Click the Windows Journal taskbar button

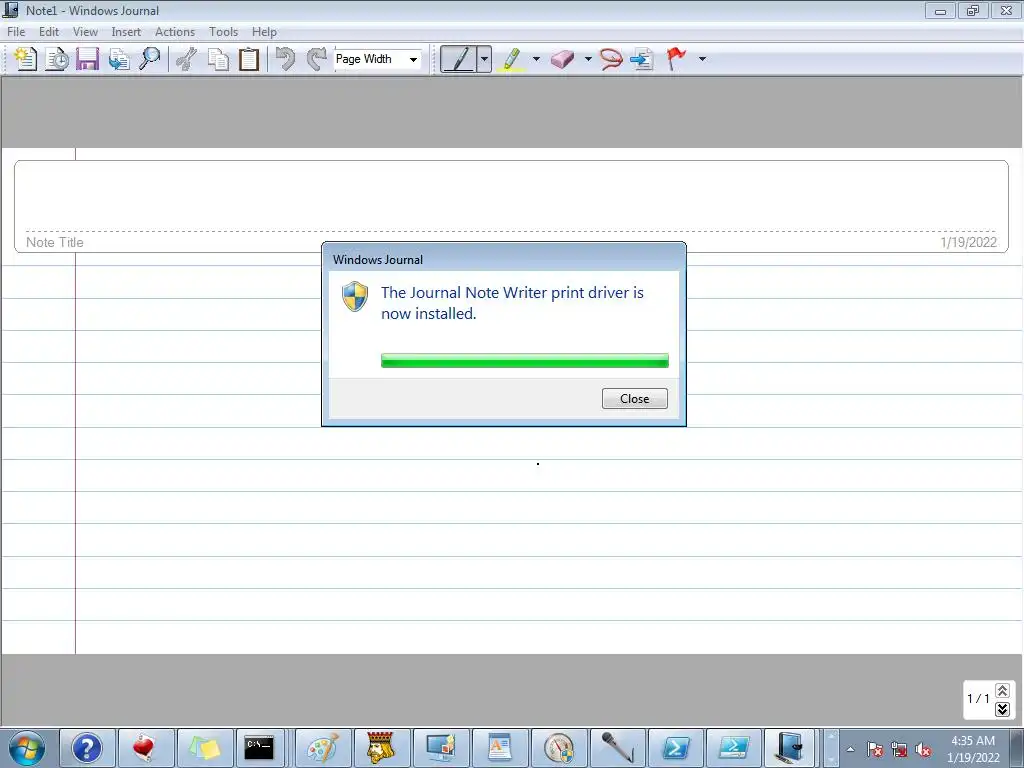(790, 748)
